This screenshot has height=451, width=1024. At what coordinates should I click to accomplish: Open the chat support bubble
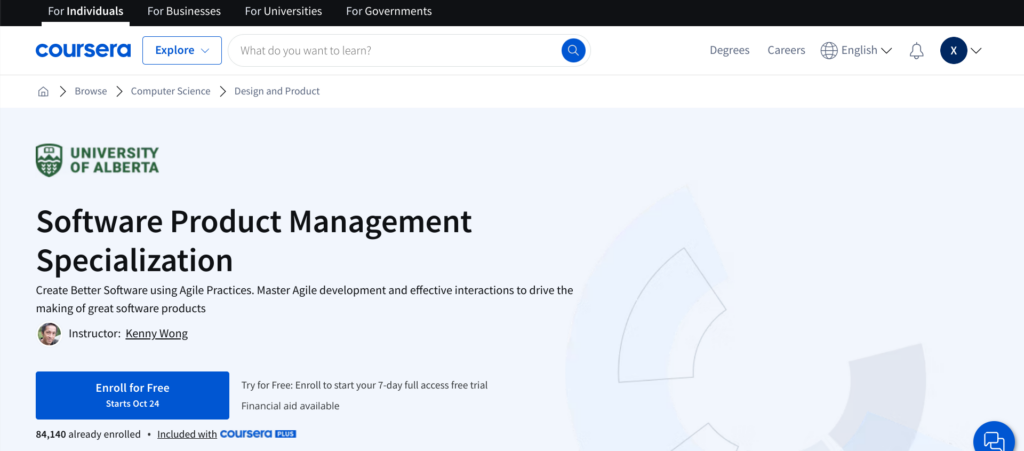(993, 439)
